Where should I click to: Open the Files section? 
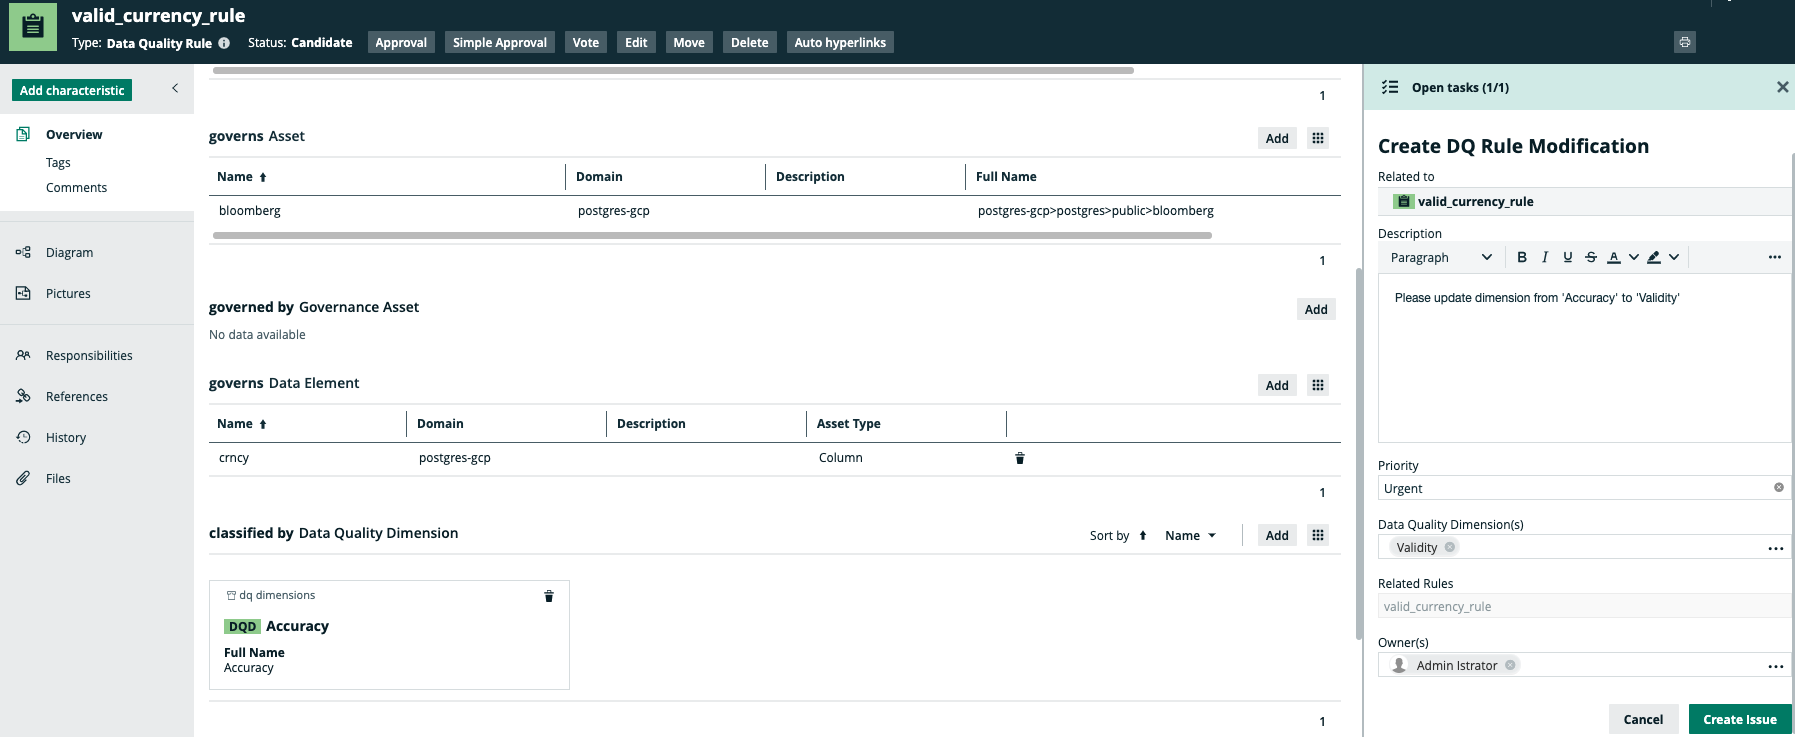58,478
